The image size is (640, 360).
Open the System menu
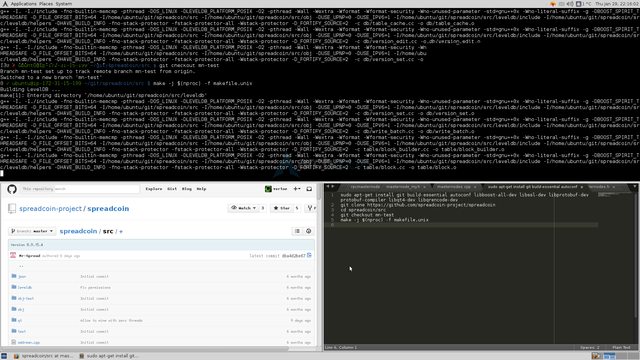tap(64, 4)
